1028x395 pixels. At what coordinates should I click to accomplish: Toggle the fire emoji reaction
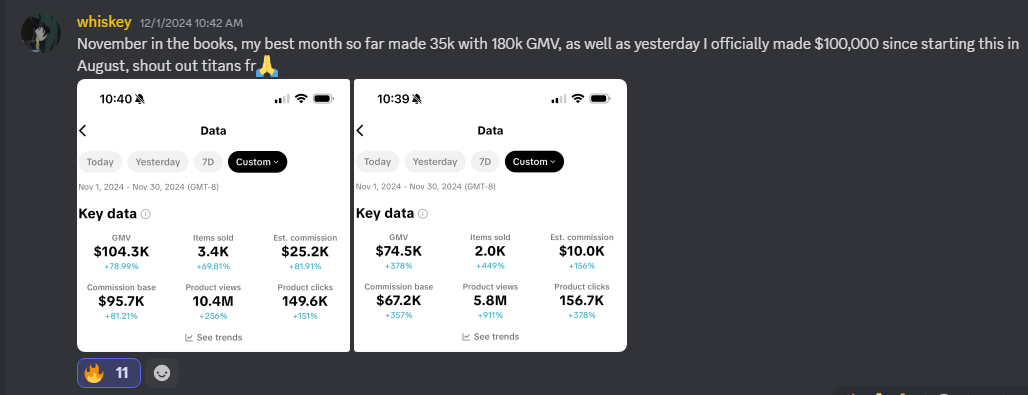(x=109, y=373)
